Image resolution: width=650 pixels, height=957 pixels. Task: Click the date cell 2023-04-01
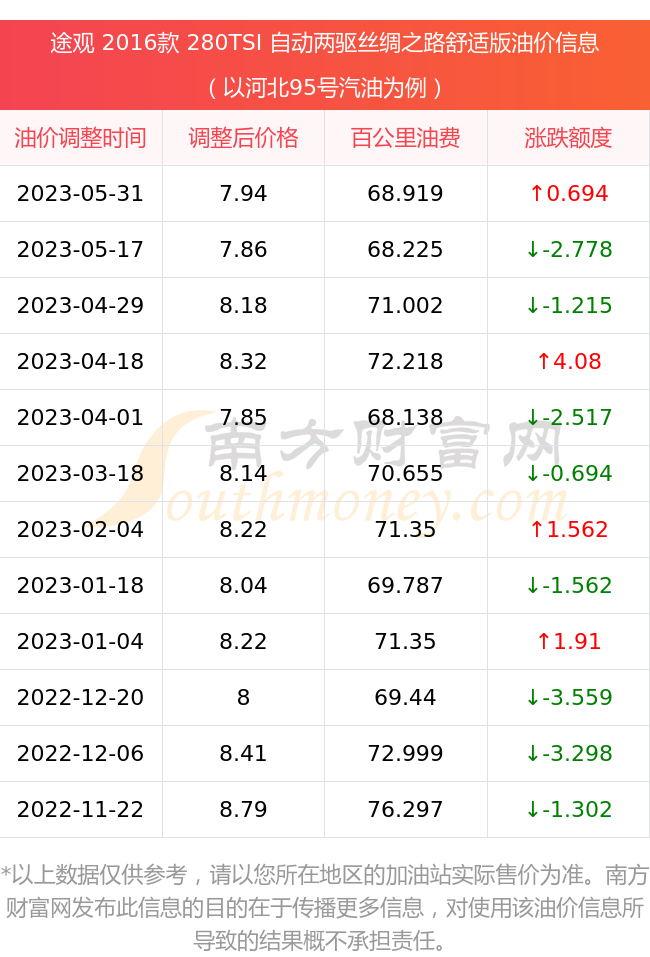[80, 417]
